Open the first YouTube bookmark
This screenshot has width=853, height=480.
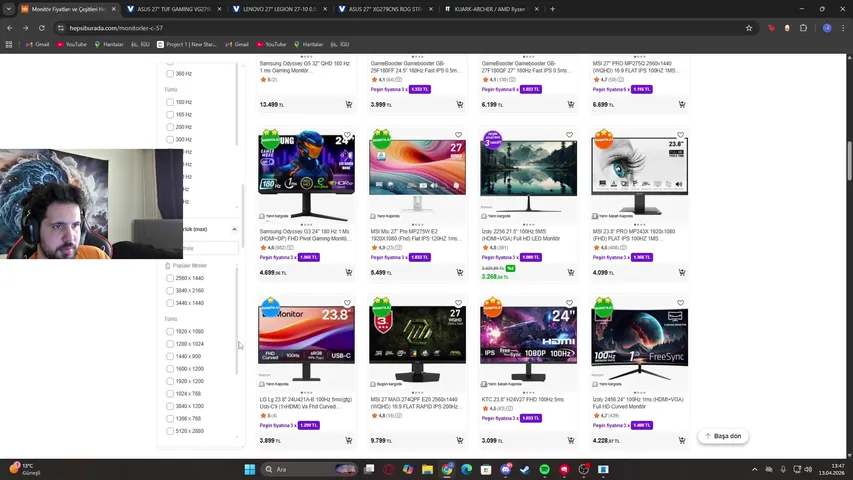(72, 44)
